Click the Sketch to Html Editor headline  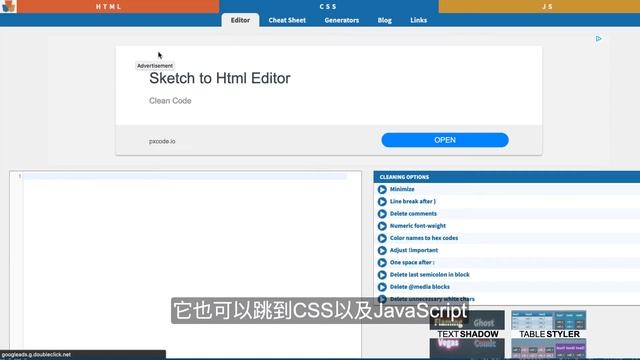220,78
